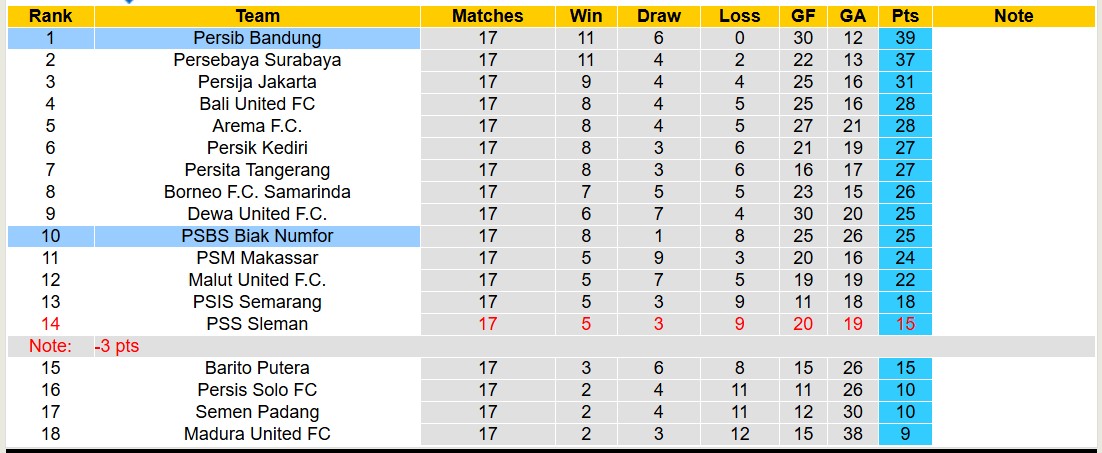Viewport: 1102px width, 453px height.
Task: Open the PSS Sleman team entry
Action: (x=257, y=324)
